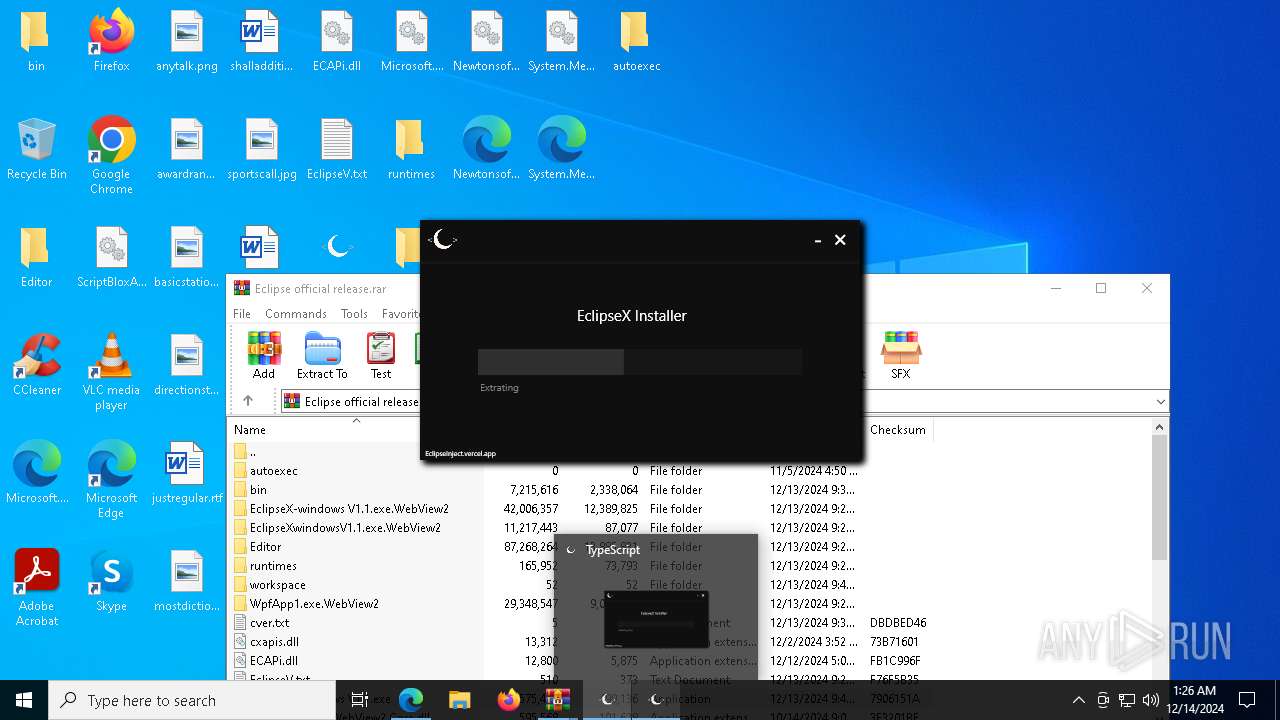Select the autoexec folder row in archive

tap(690, 471)
